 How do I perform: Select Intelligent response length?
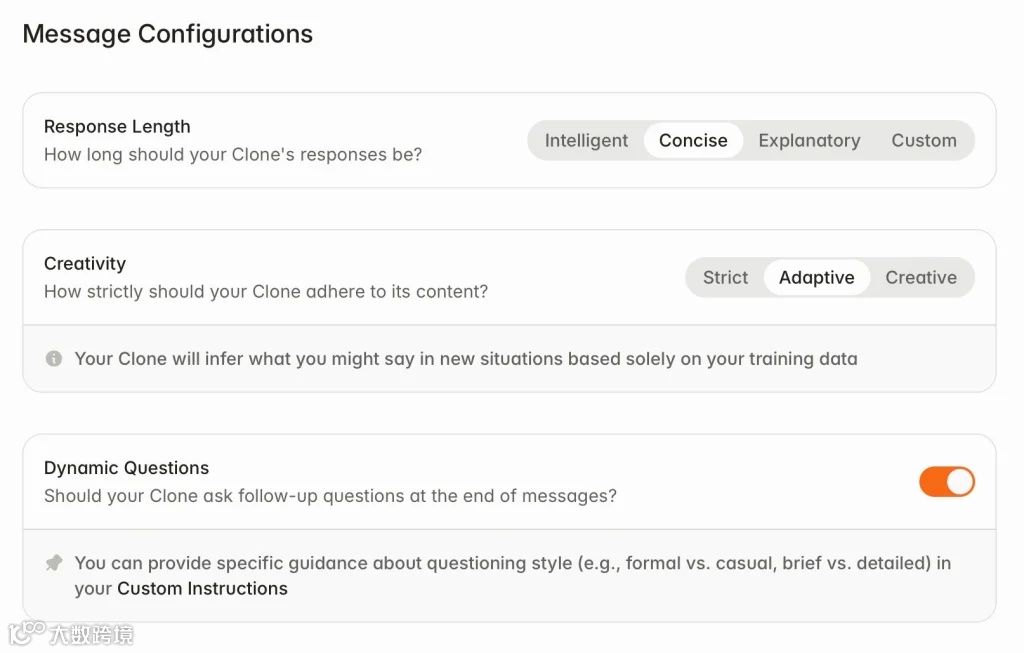click(586, 141)
